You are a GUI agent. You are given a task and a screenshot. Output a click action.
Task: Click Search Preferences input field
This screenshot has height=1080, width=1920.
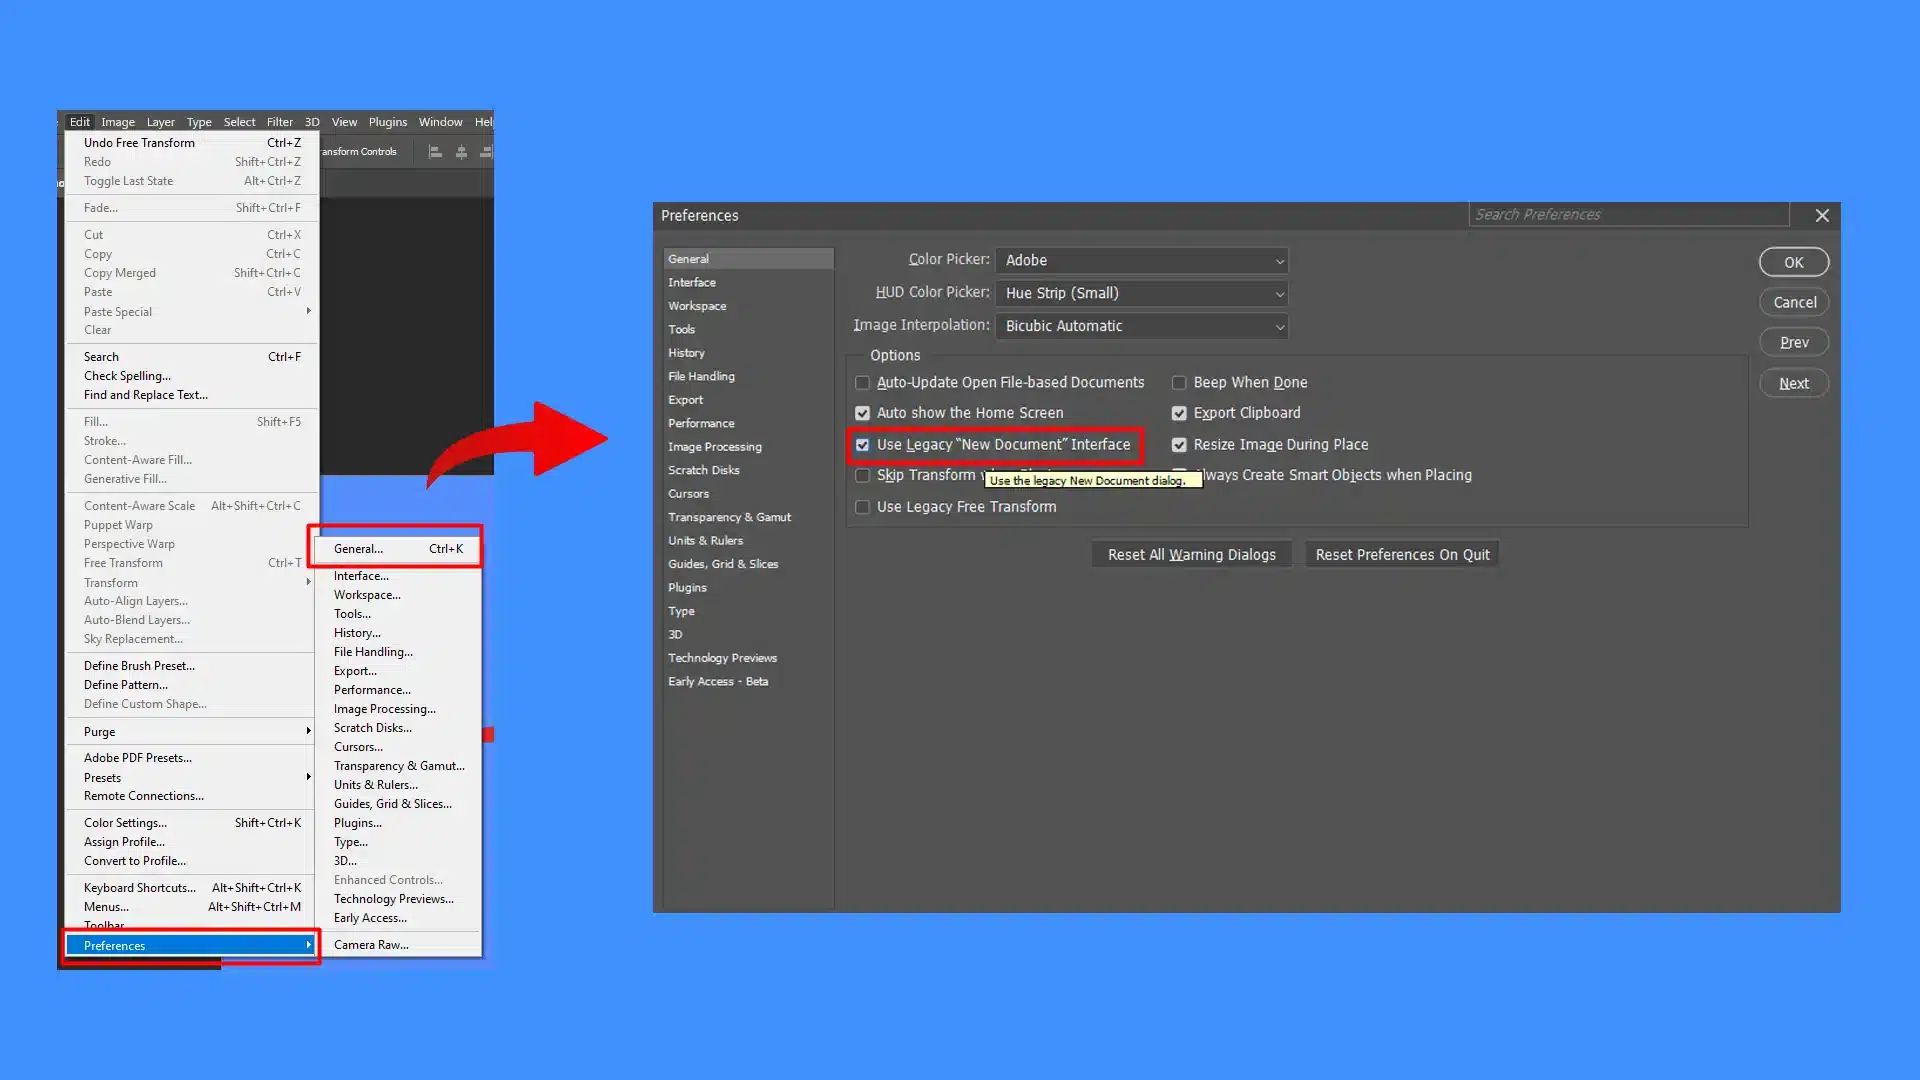tap(1626, 215)
